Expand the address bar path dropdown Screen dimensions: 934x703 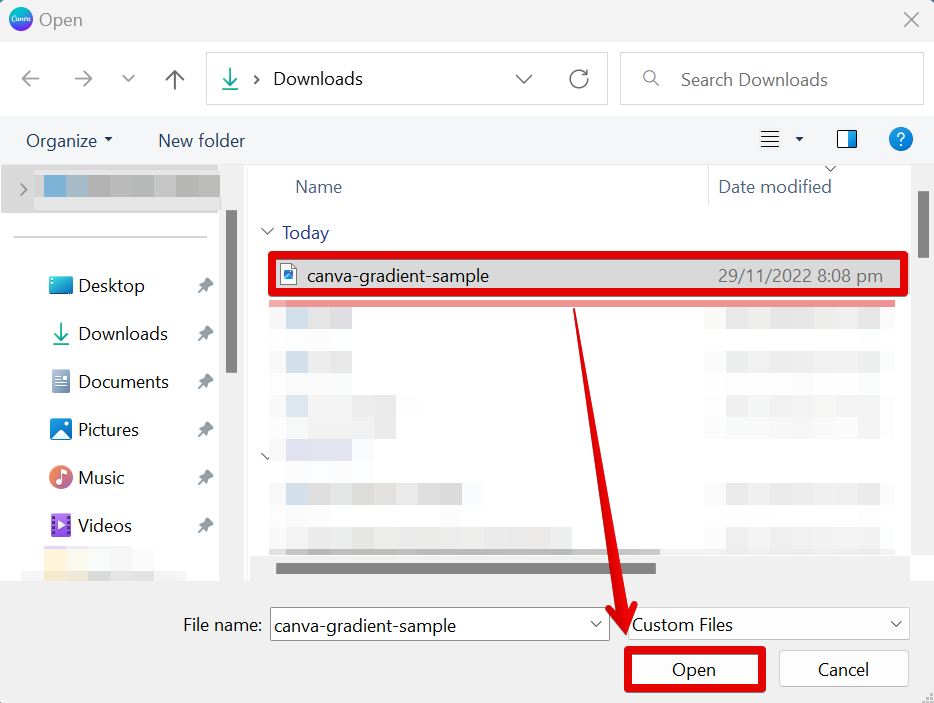coord(524,79)
